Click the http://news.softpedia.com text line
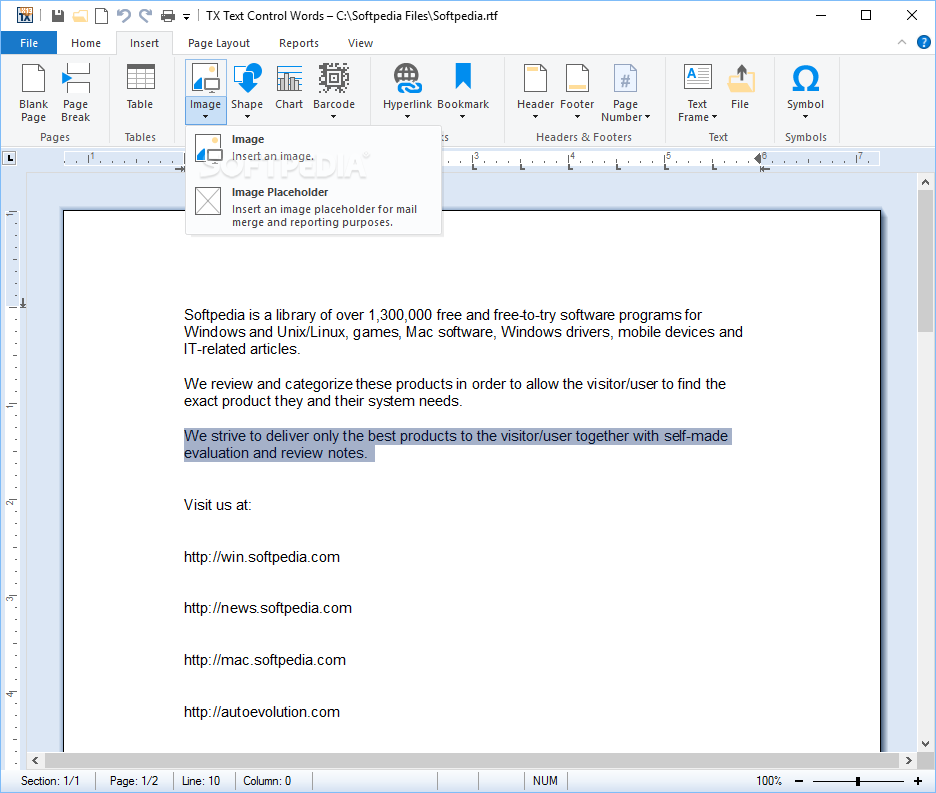This screenshot has height=793, width=936. 268,608
